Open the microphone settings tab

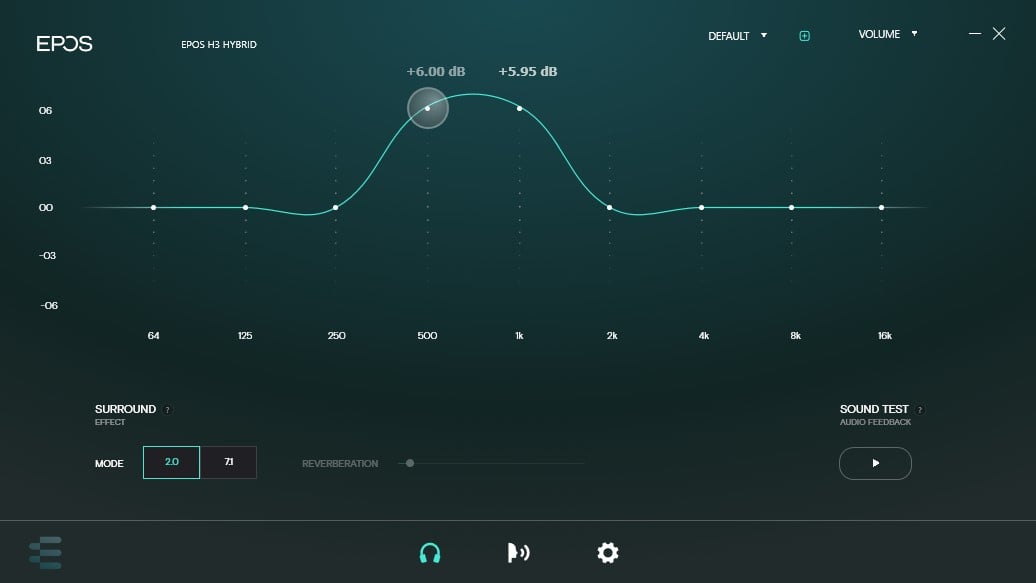518,553
